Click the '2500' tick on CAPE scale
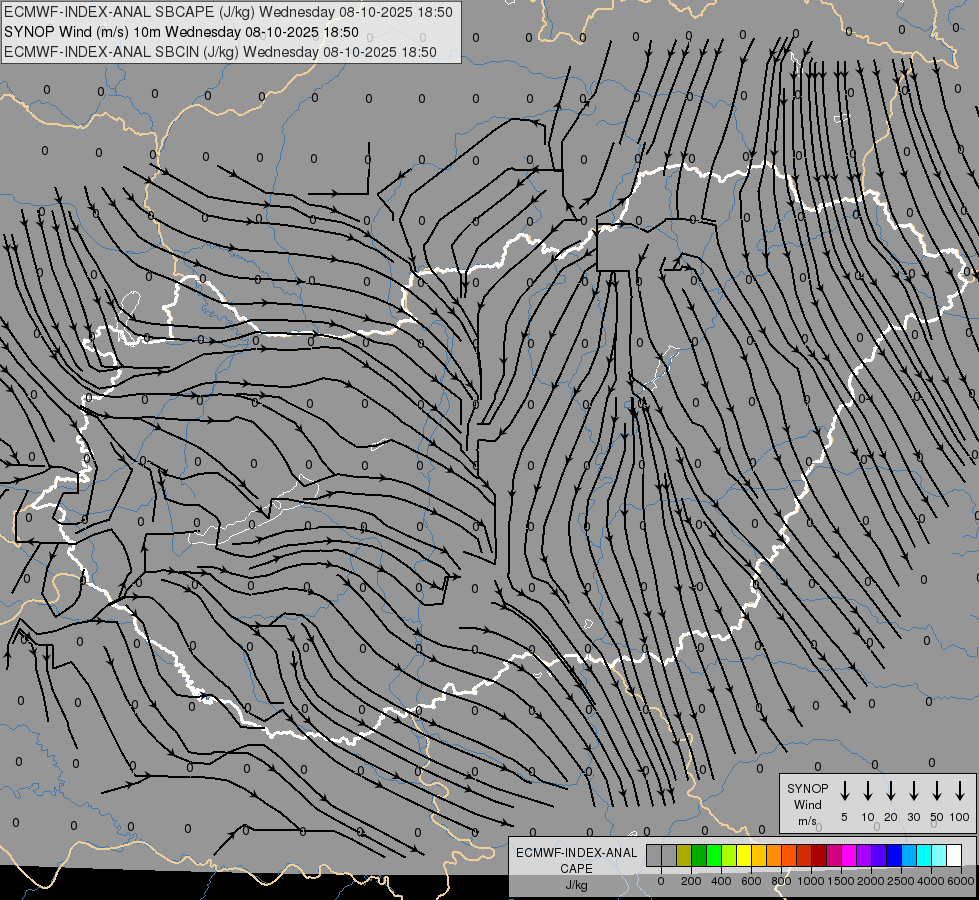Image resolution: width=979 pixels, height=900 pixels. [x=901, y=881]
